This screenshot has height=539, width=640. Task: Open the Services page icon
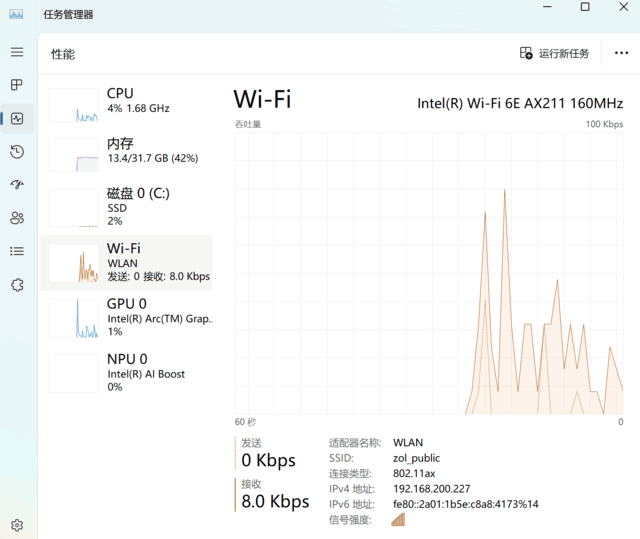tap(17, 284)
